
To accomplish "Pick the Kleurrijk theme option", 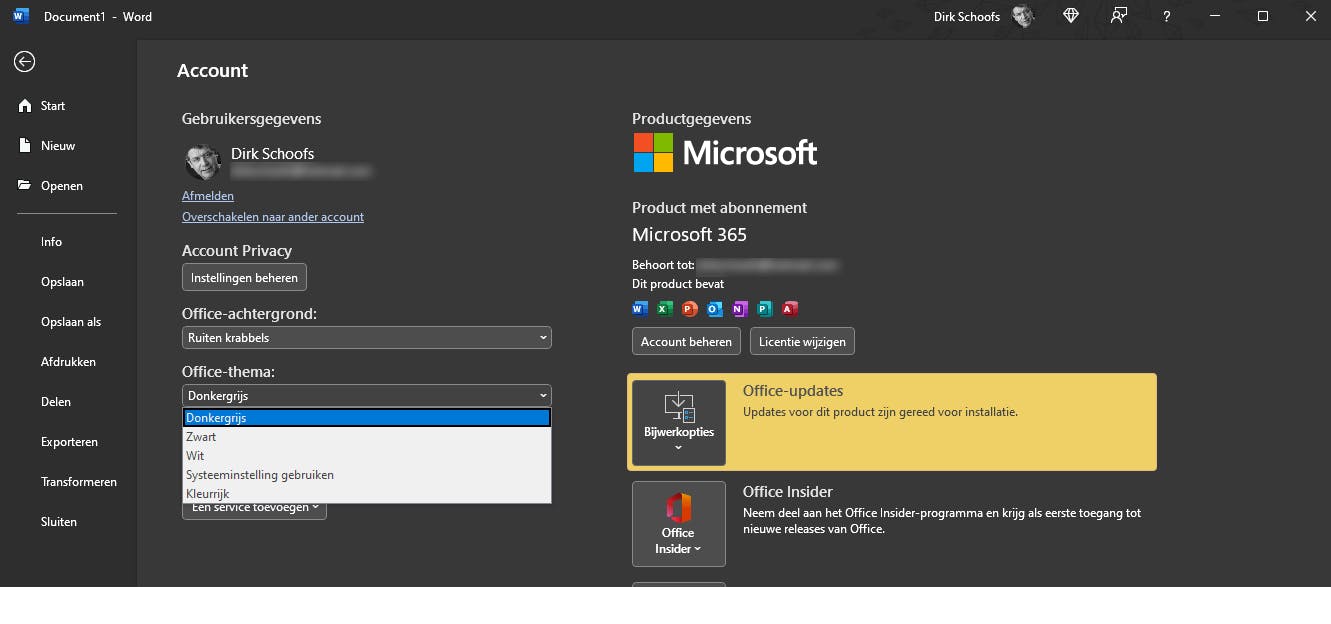I will pos(367,494).
